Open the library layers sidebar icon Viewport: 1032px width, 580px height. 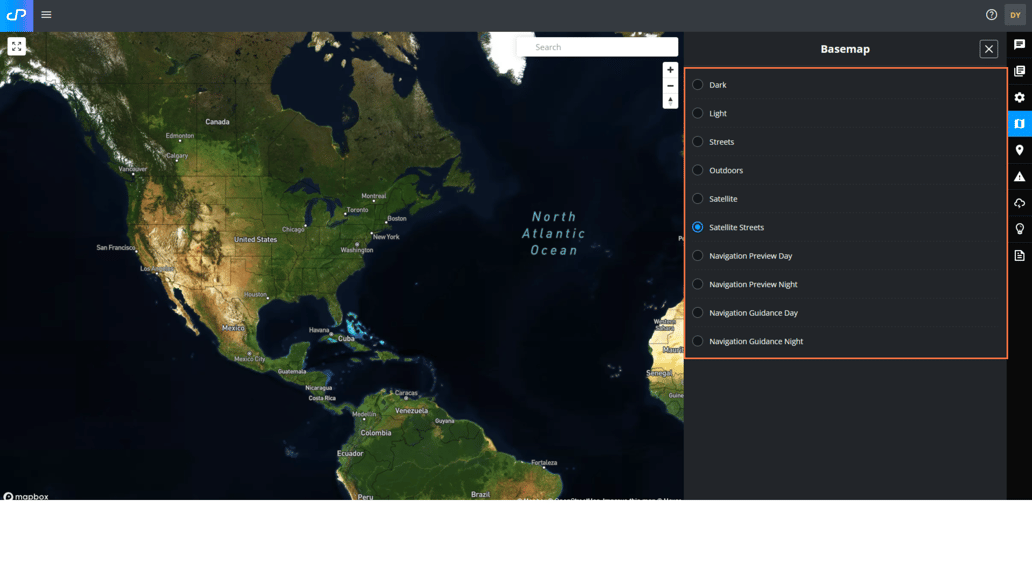point(1019,71)
